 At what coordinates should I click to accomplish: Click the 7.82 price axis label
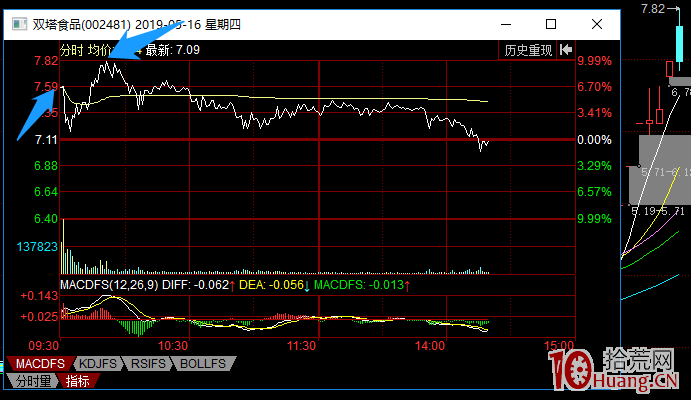point(46,61)
